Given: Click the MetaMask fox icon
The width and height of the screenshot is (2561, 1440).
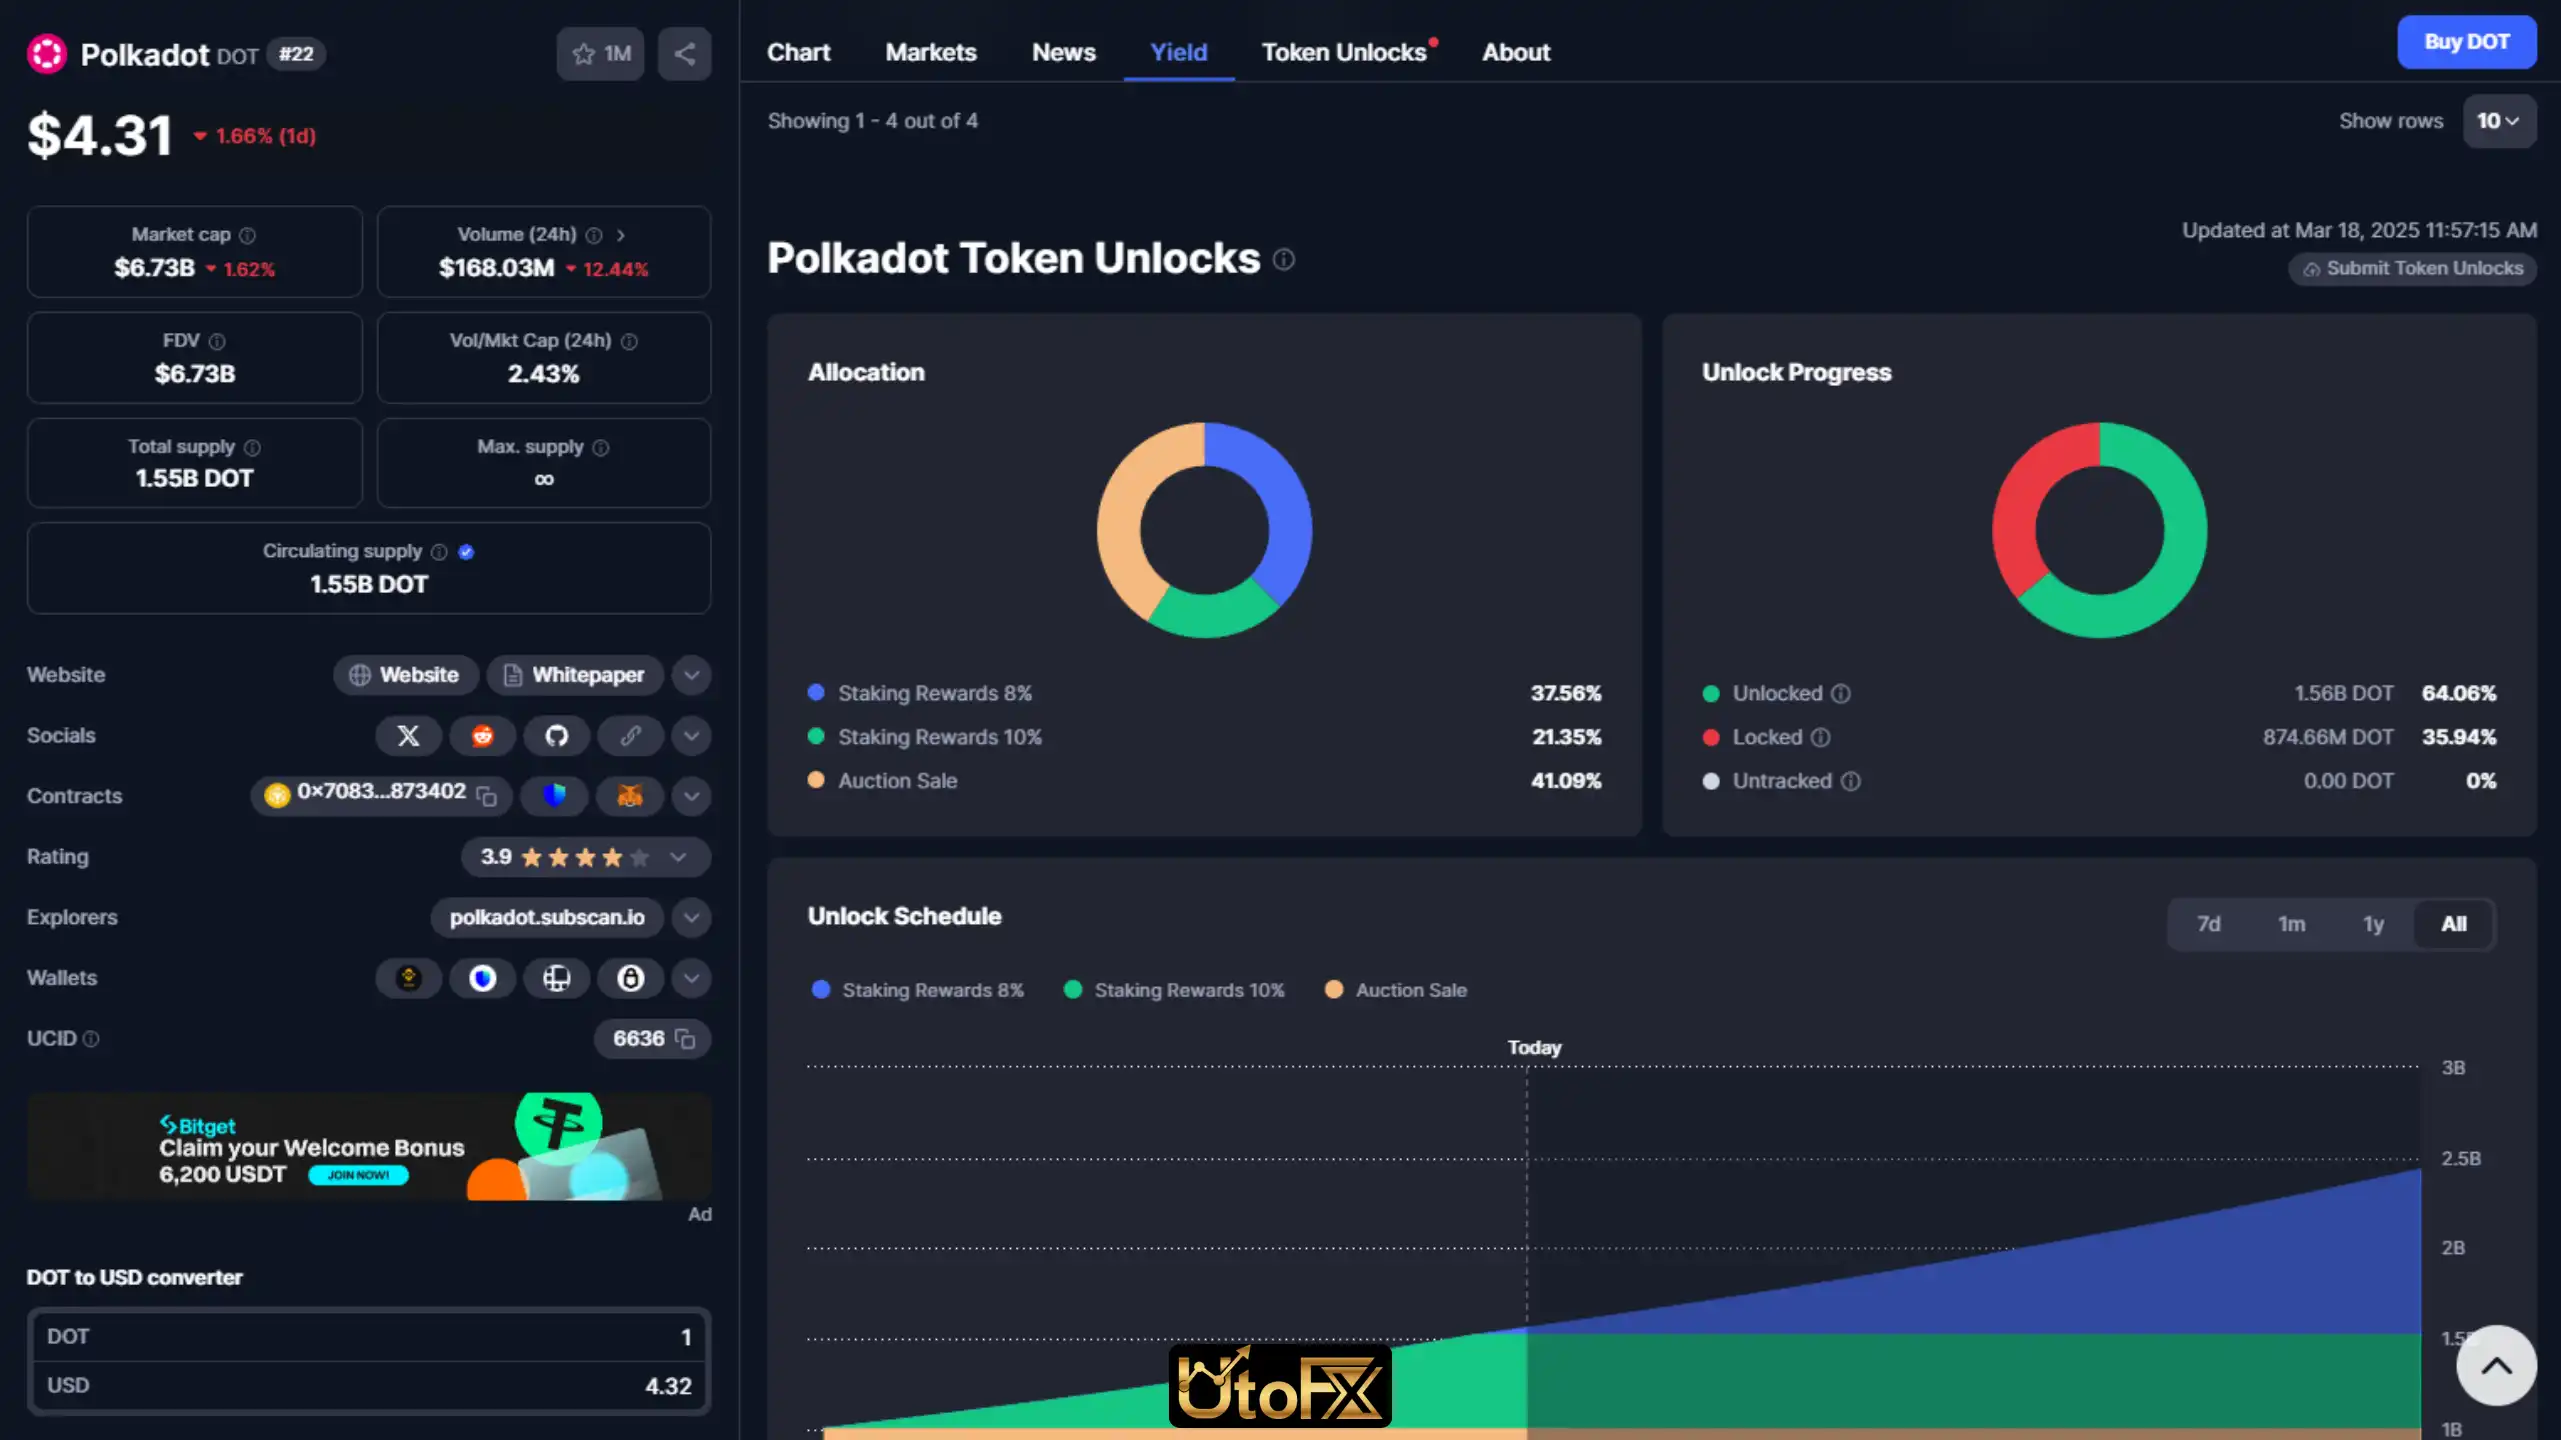Looking at the screenshot, I should click(630, 796).
